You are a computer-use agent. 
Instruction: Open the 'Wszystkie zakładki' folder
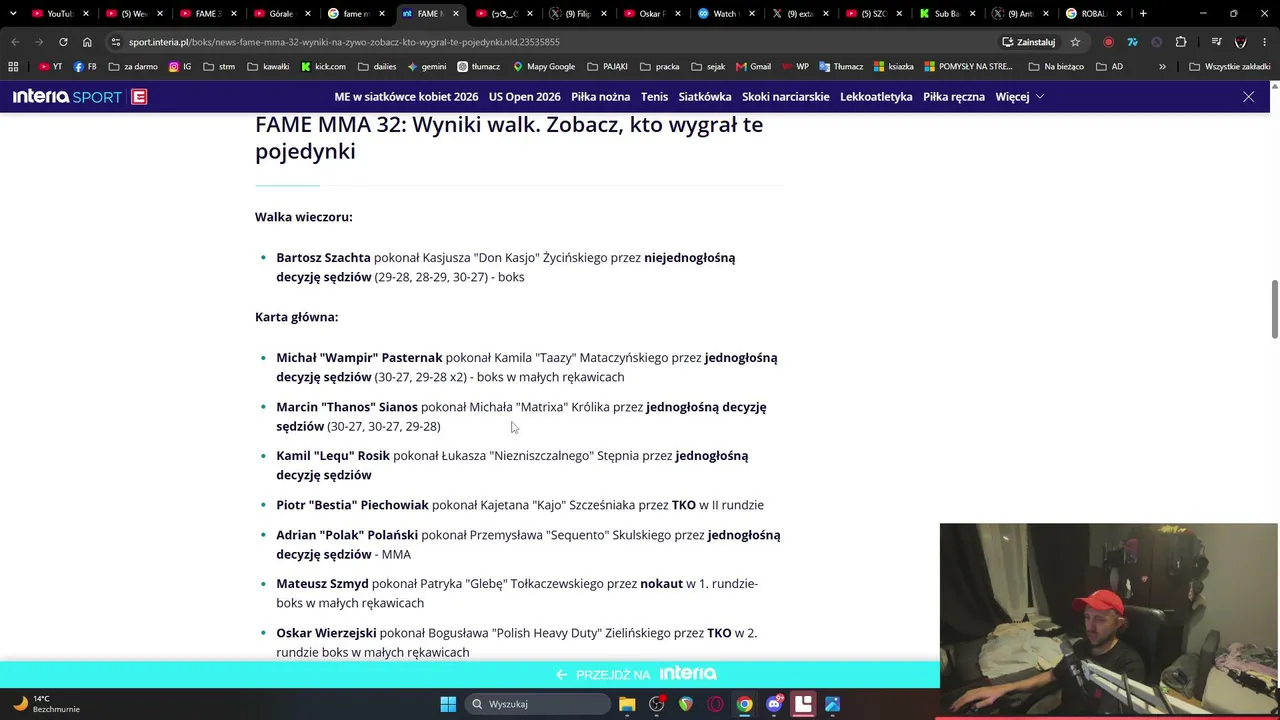(x=1229, y=67)
